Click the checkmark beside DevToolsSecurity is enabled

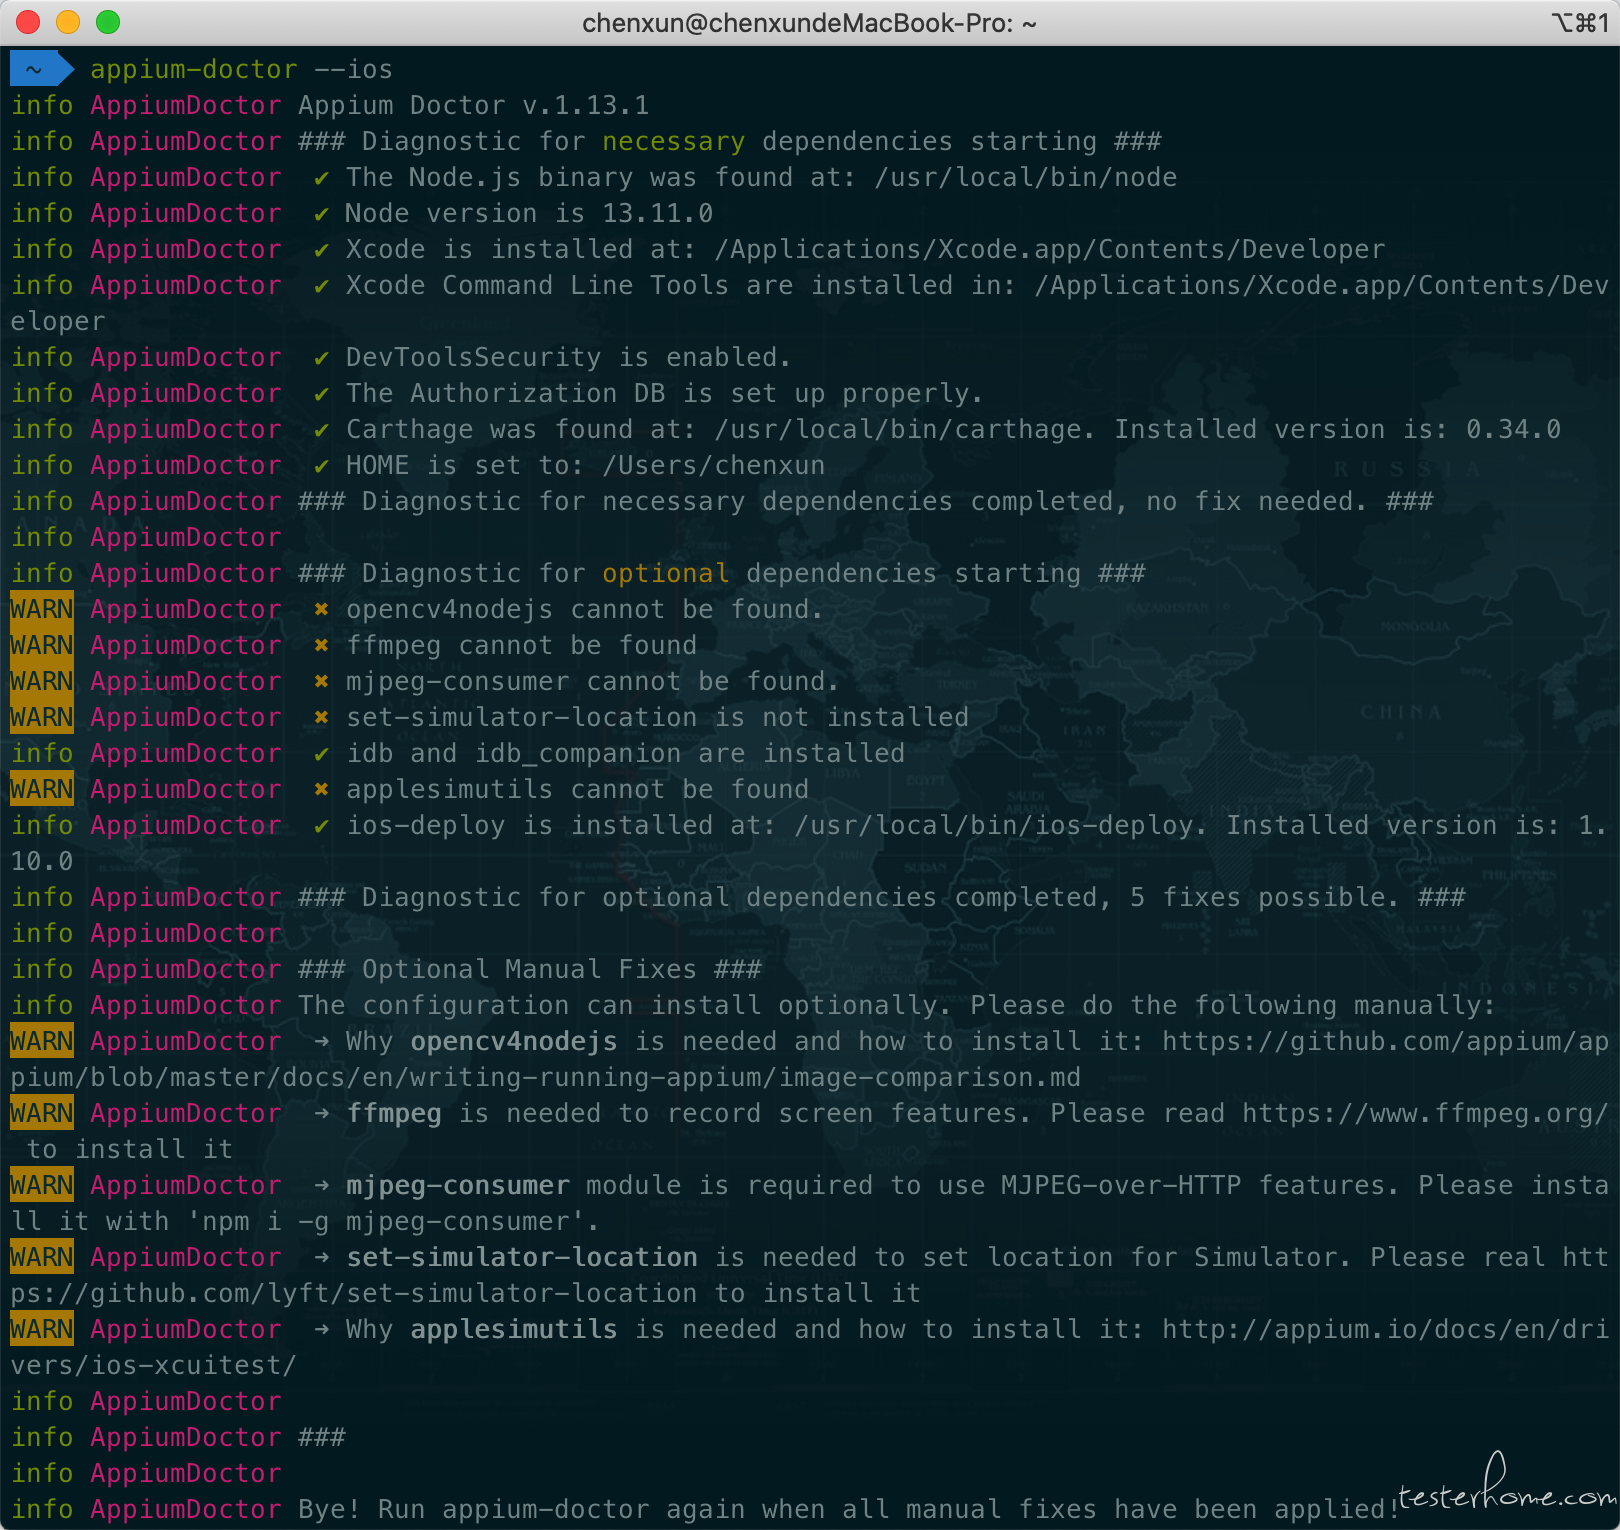(321, 358)
